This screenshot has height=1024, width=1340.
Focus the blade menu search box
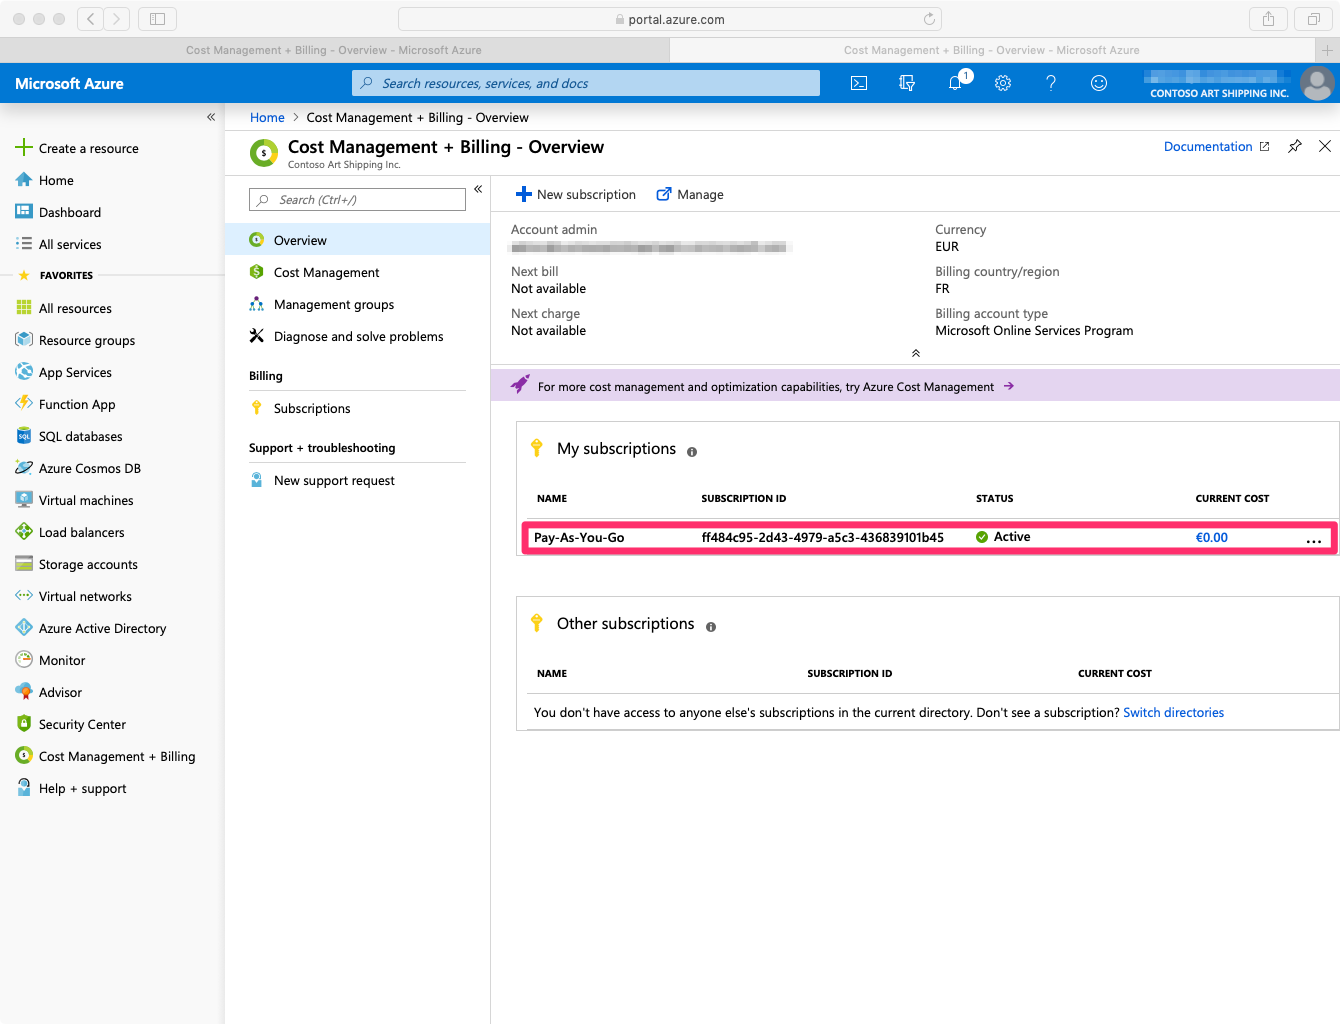(357, 200)
